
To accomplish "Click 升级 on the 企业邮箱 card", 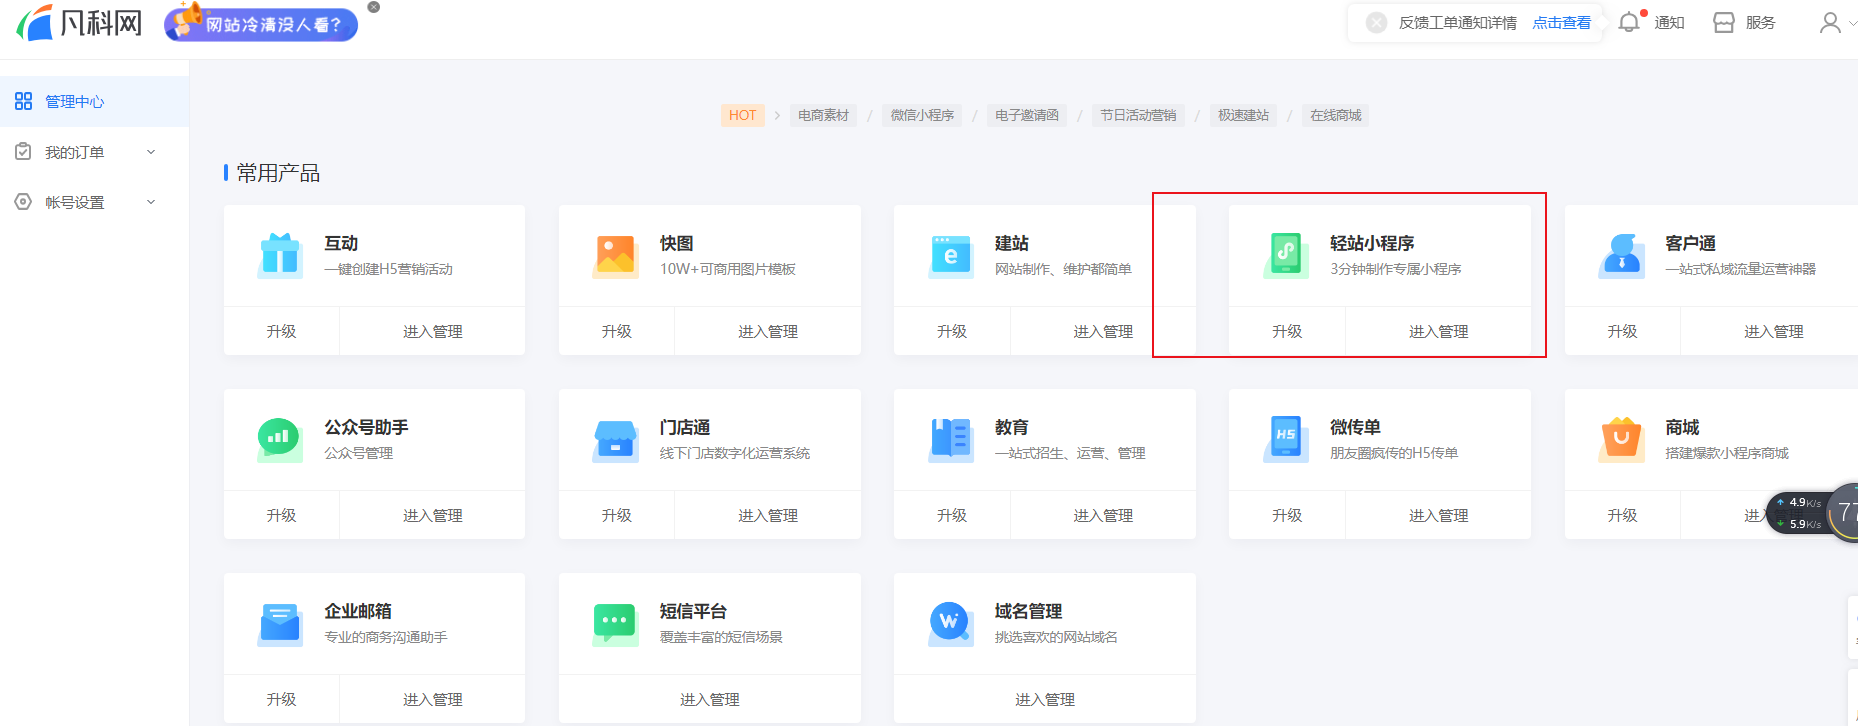I will click(x=281, y=699).
